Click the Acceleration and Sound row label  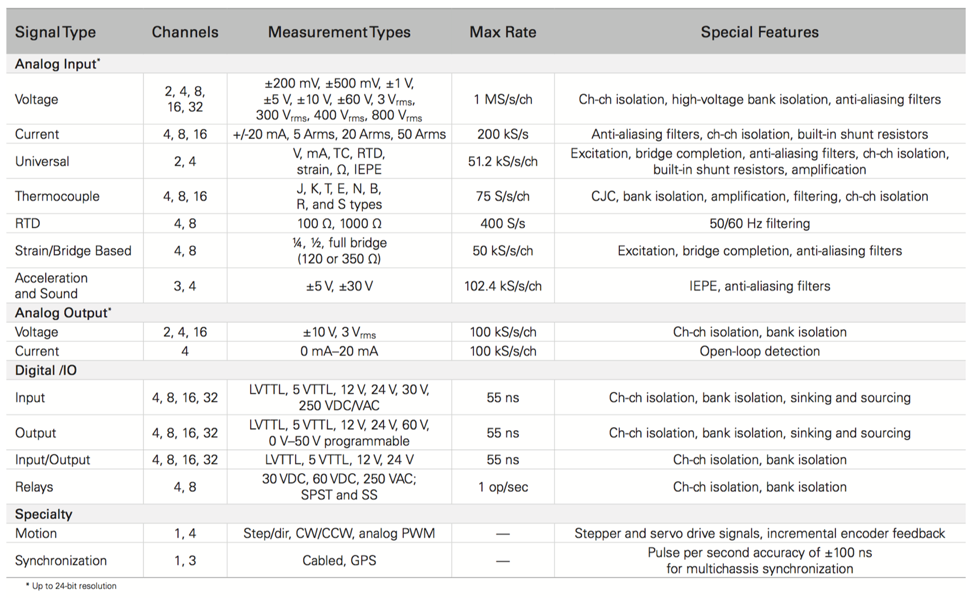click(52, 286)
